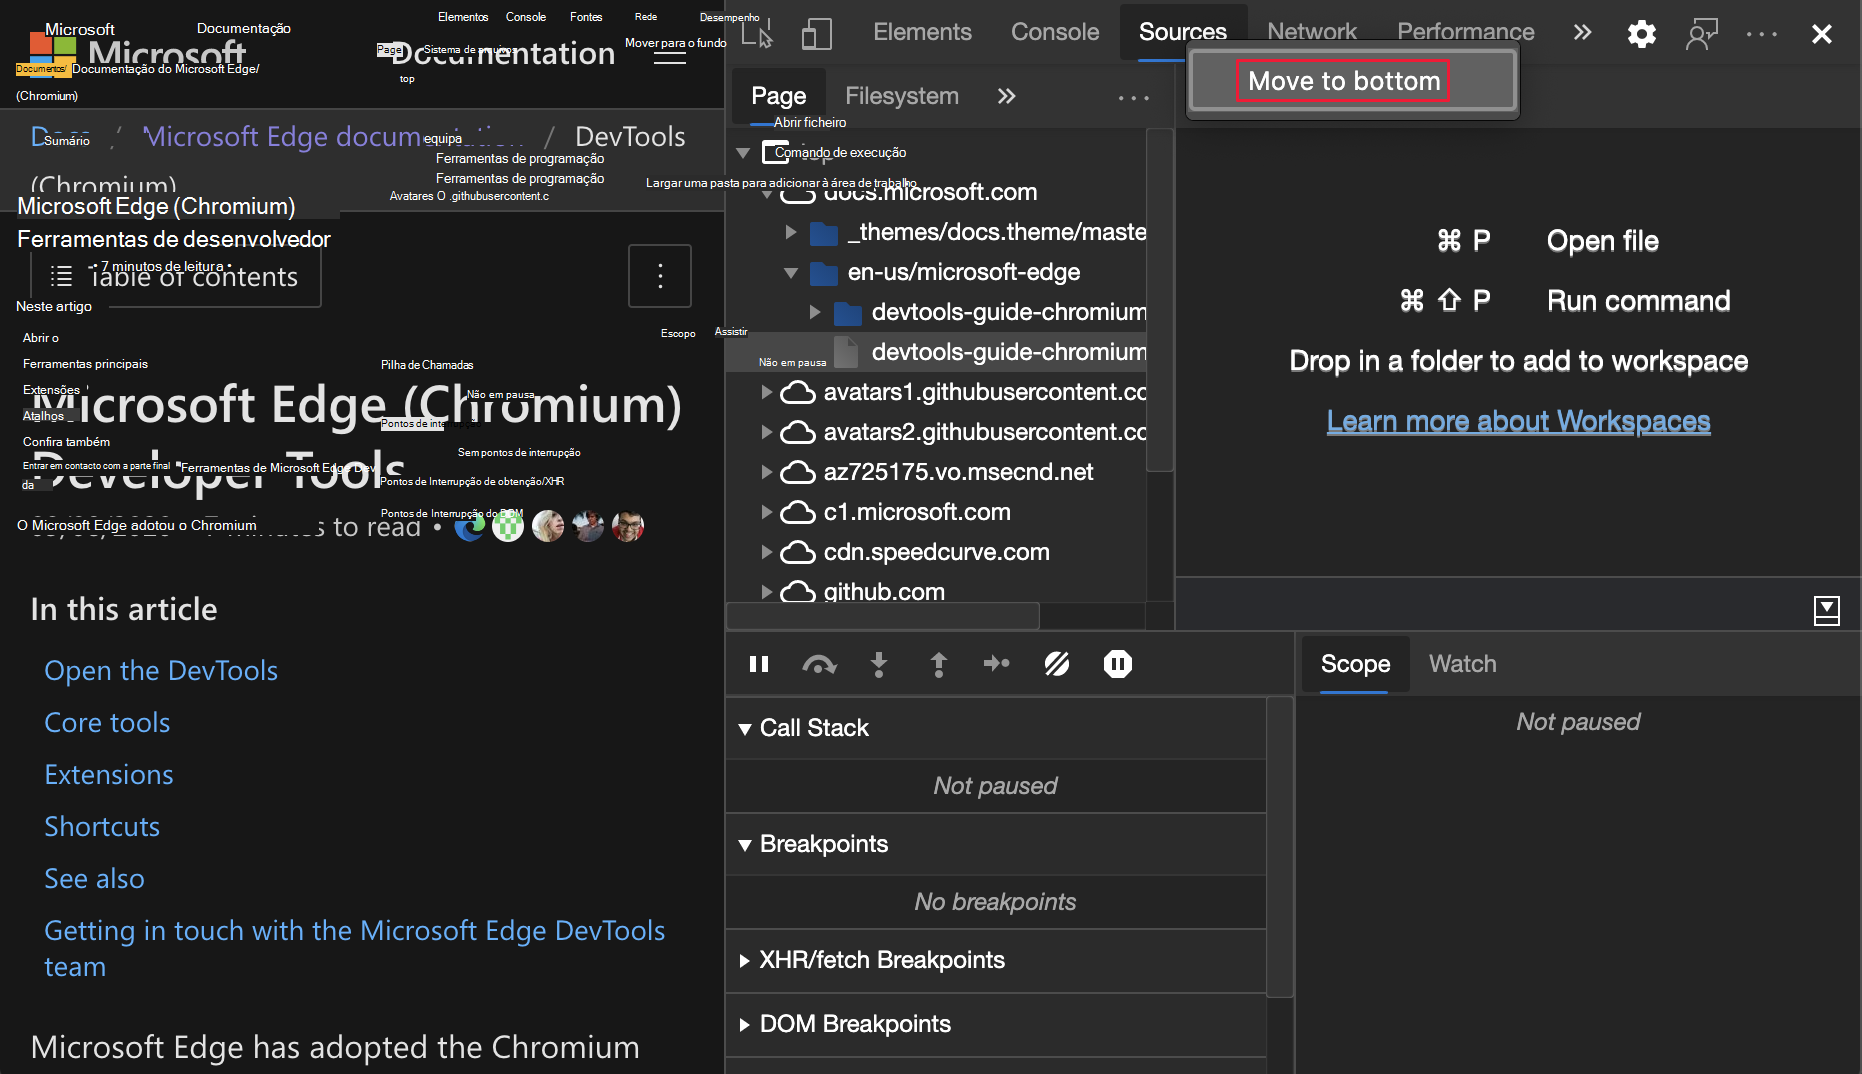Image resolution: width=1862 pixels, height=1074 pixels.
Task: Click the Move to bottom menu item
Action: (x=1353, y=81)
